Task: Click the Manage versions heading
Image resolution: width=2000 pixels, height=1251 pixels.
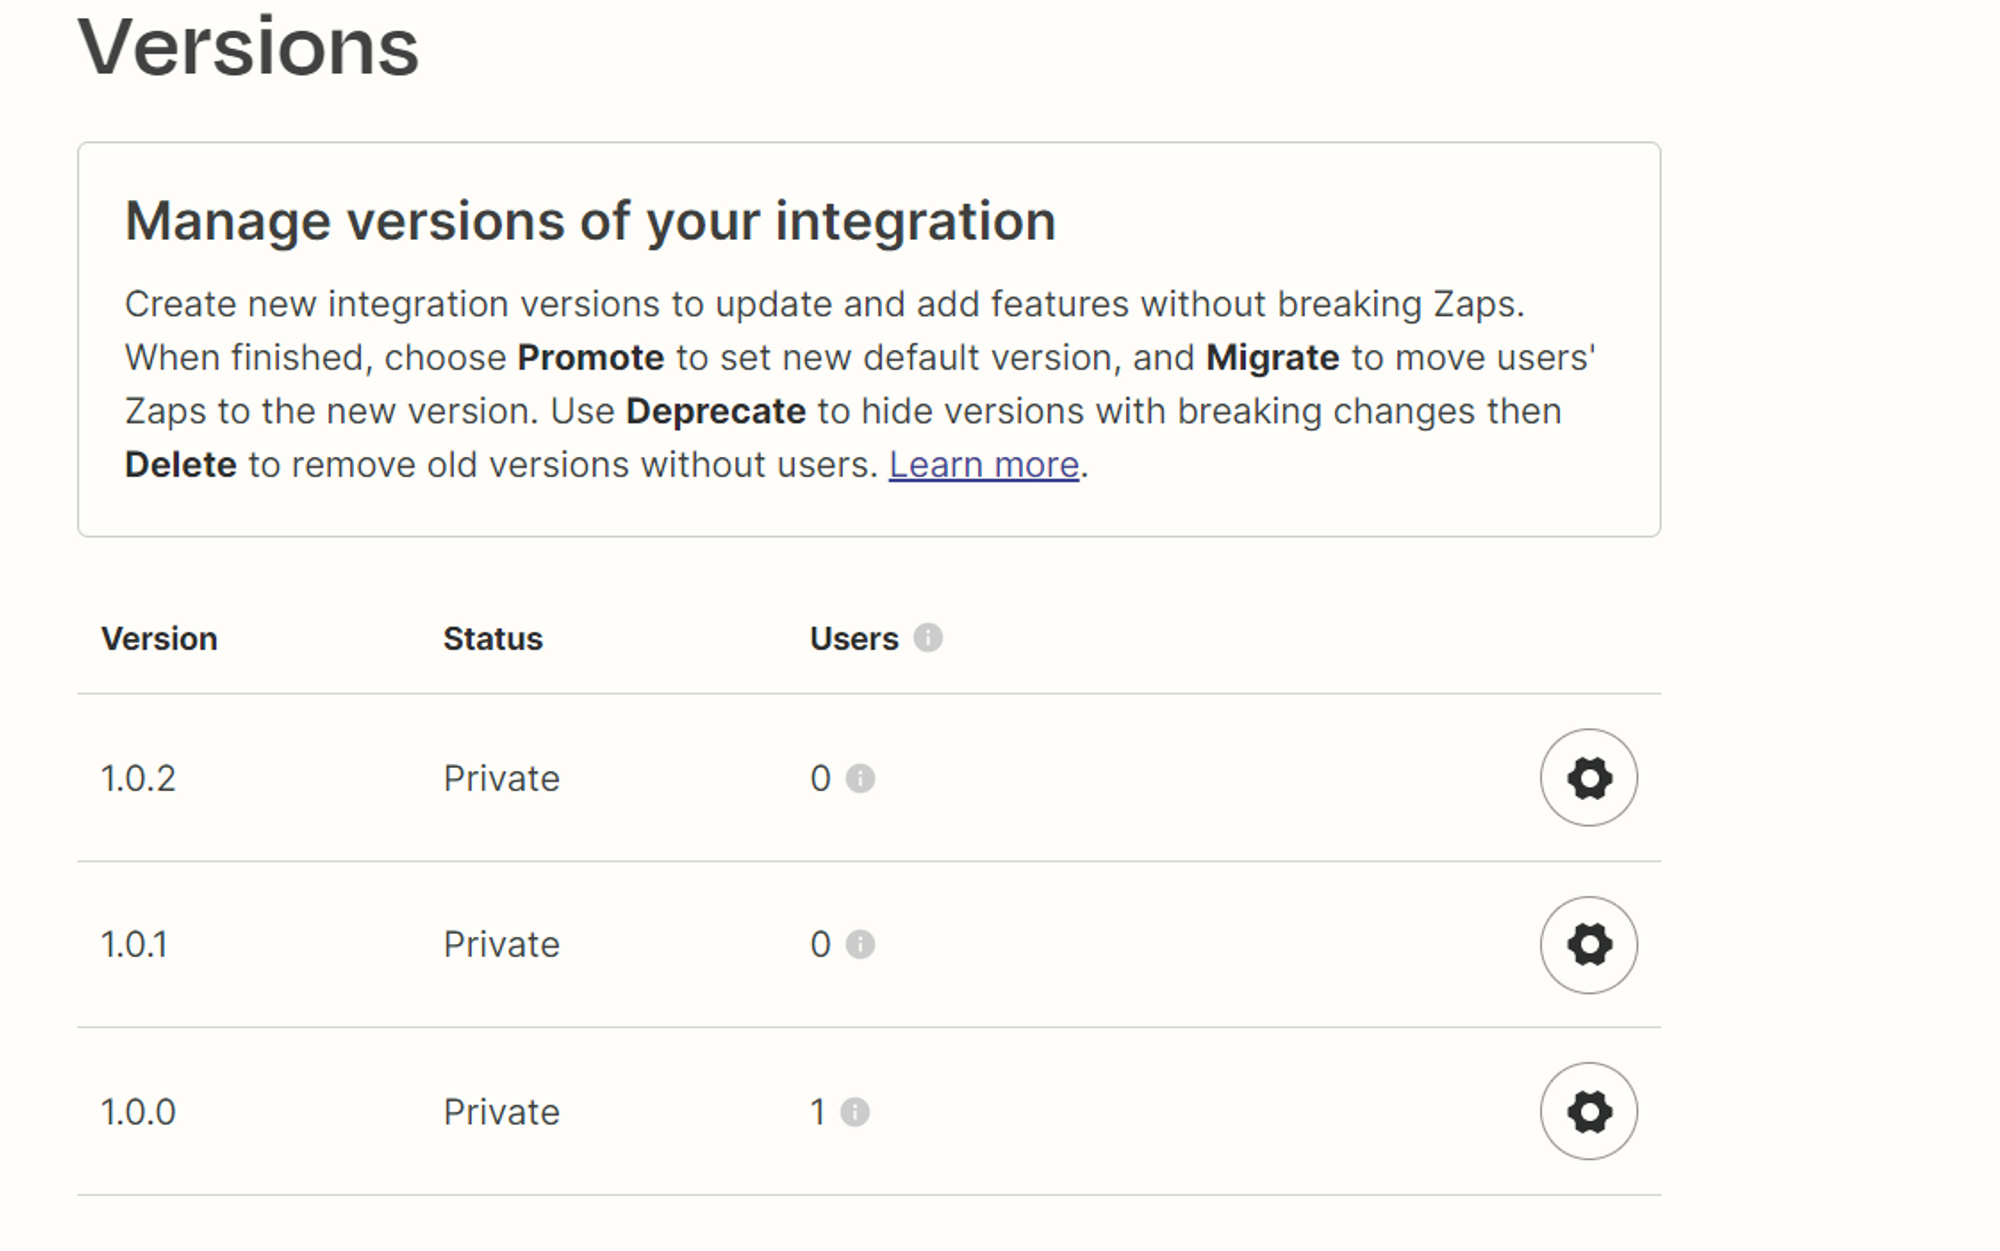Action: click(x=590, y=220)
